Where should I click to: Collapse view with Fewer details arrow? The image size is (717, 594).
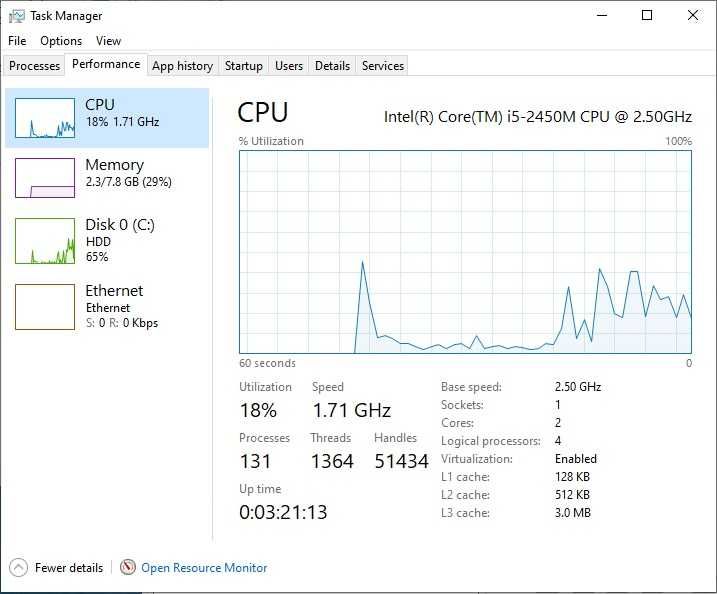coord(18,567)
